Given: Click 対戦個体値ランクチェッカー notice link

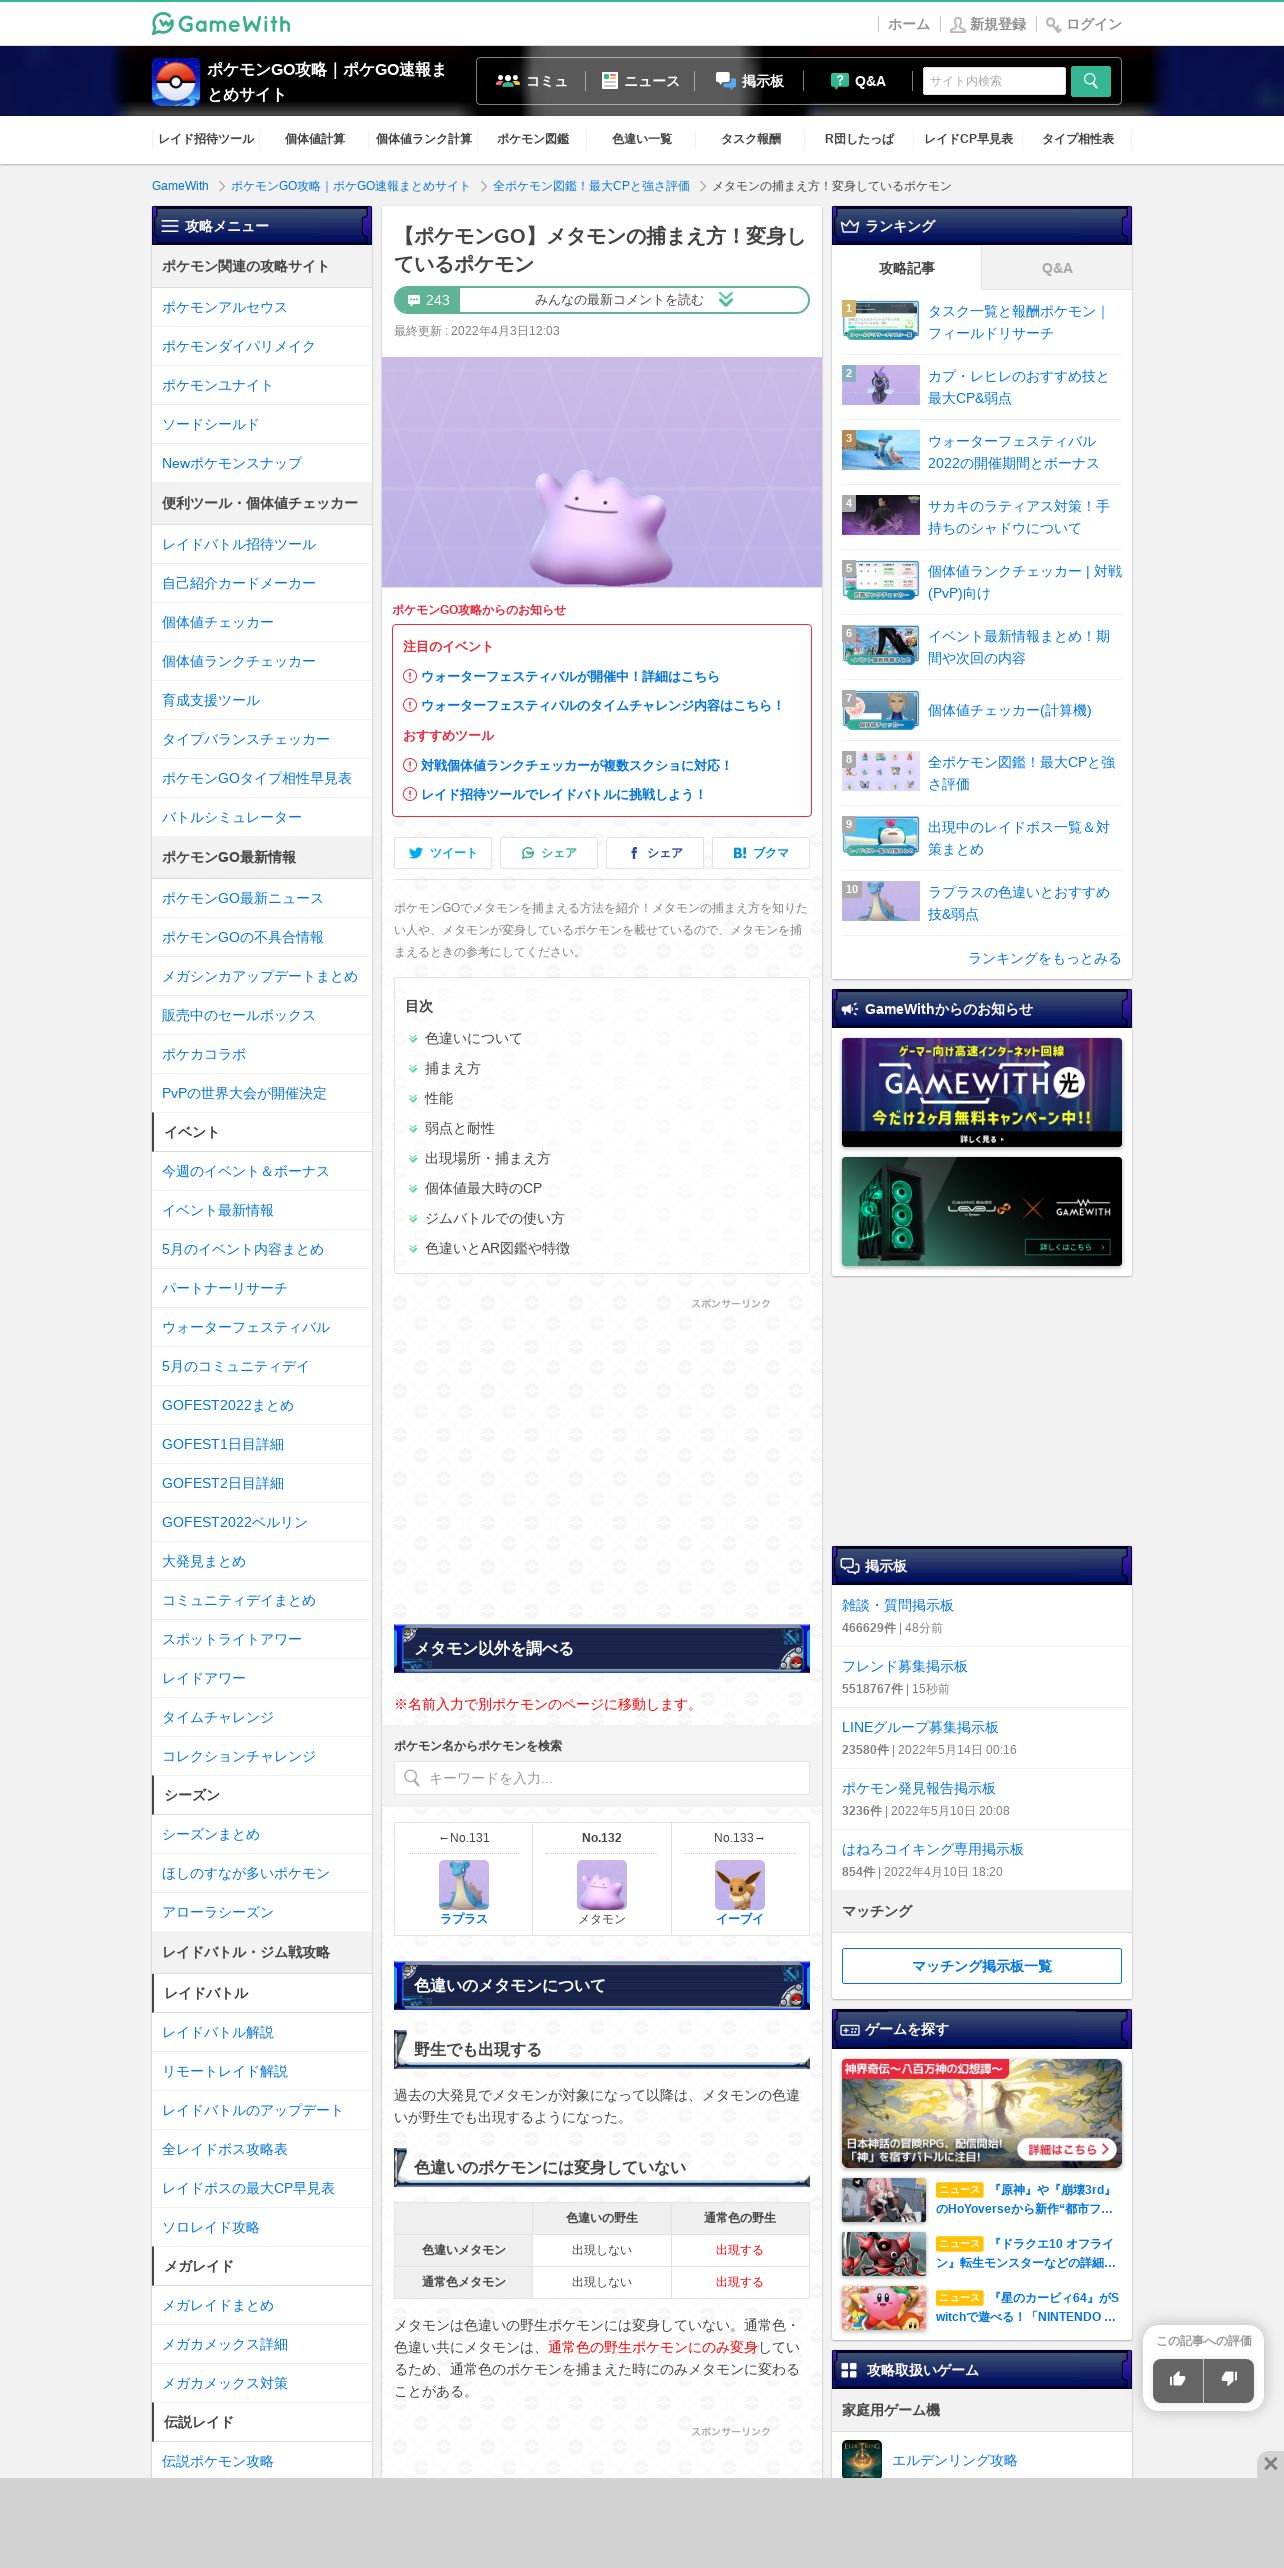Looking at the screenshot, I should (x=576, y=765).
